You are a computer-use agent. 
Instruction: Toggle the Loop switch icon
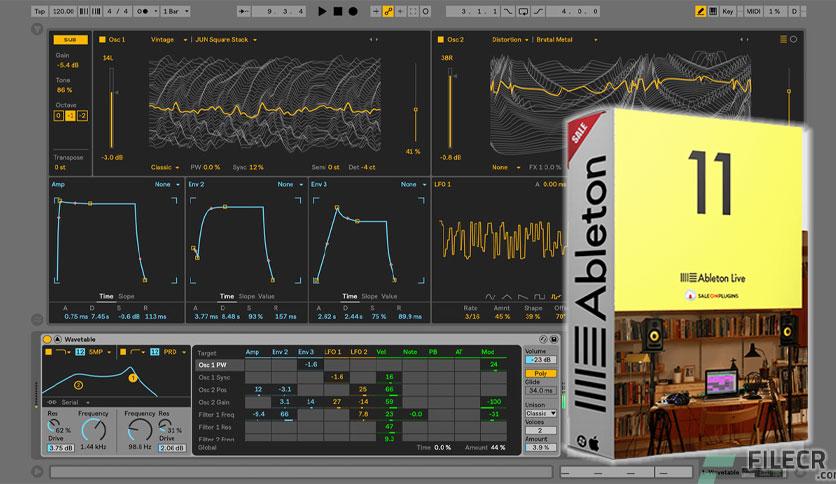coord(524,11)
